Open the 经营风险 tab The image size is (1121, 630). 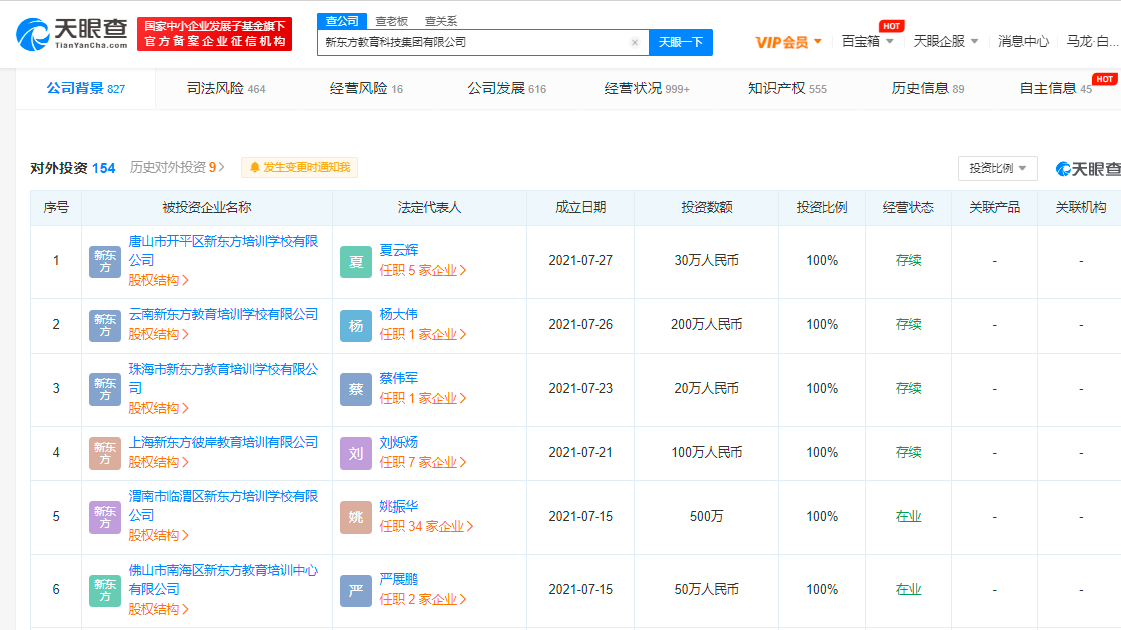(x=366, y=89)
